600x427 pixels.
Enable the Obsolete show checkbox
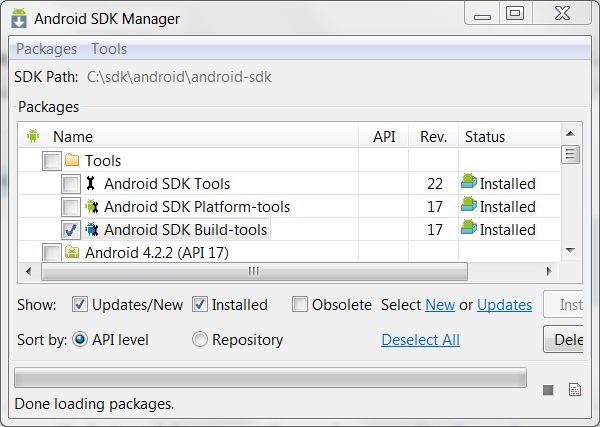[x=300, y=305]
